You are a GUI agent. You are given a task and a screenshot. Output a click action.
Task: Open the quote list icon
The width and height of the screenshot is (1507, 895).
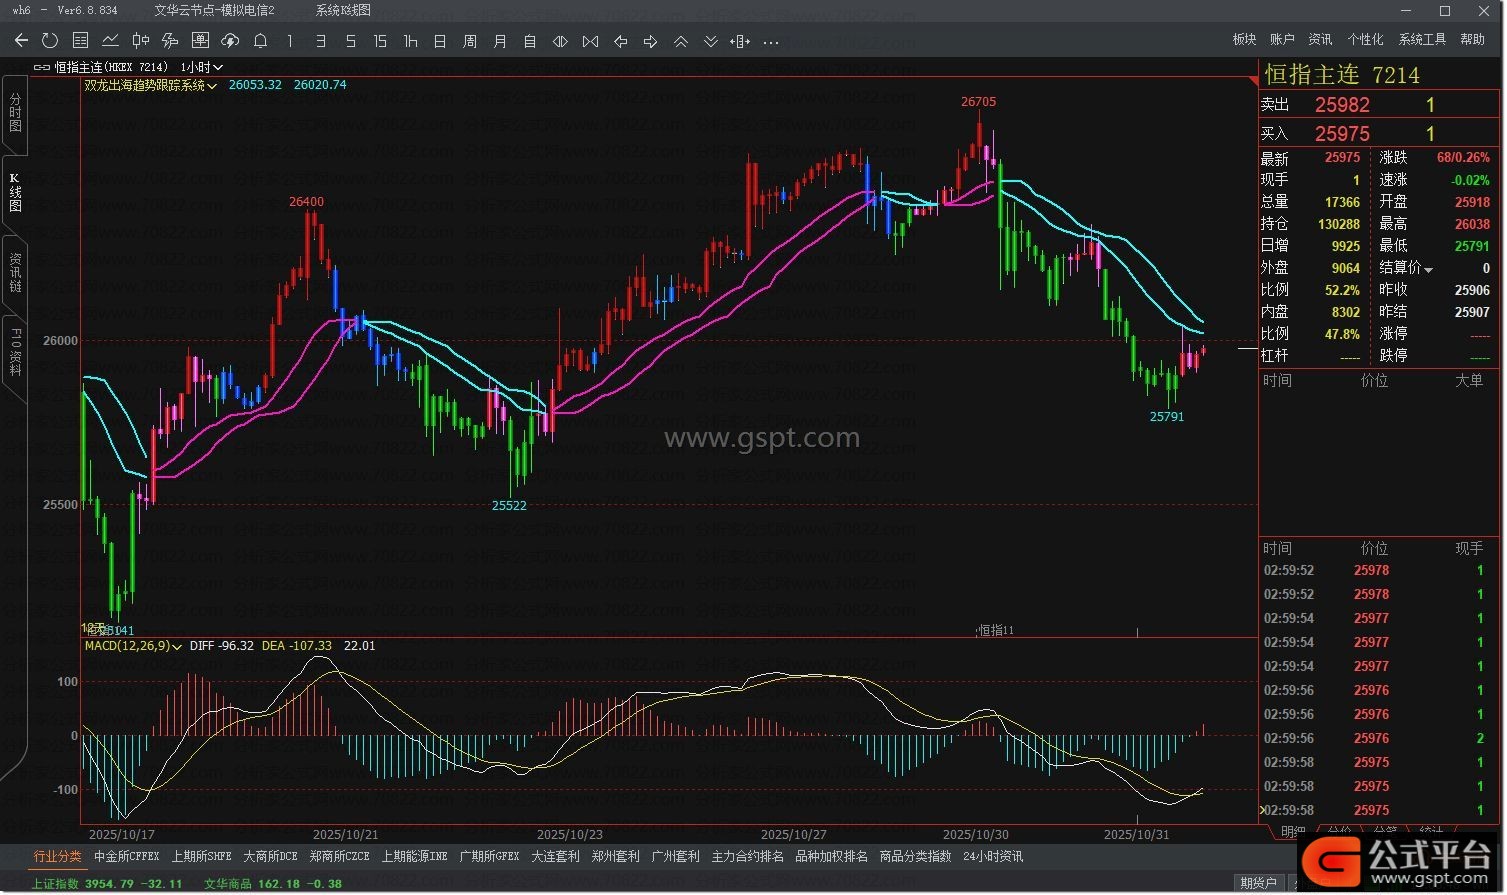coord(81,41)
